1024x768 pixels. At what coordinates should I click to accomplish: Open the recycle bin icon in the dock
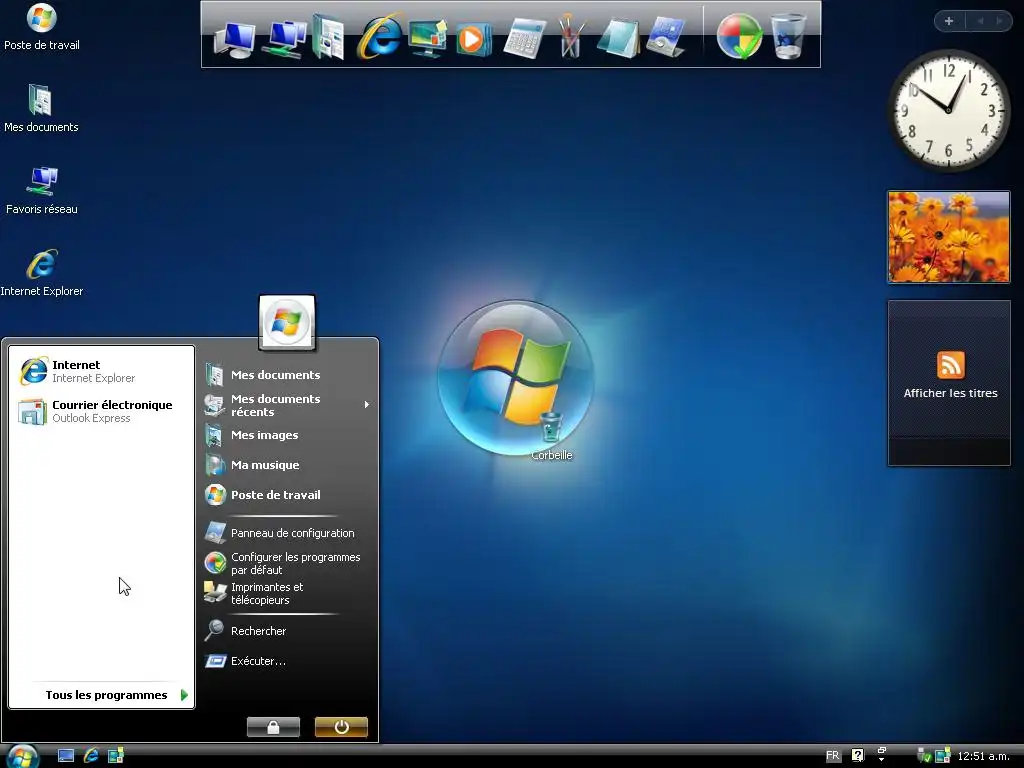[789, 37]
